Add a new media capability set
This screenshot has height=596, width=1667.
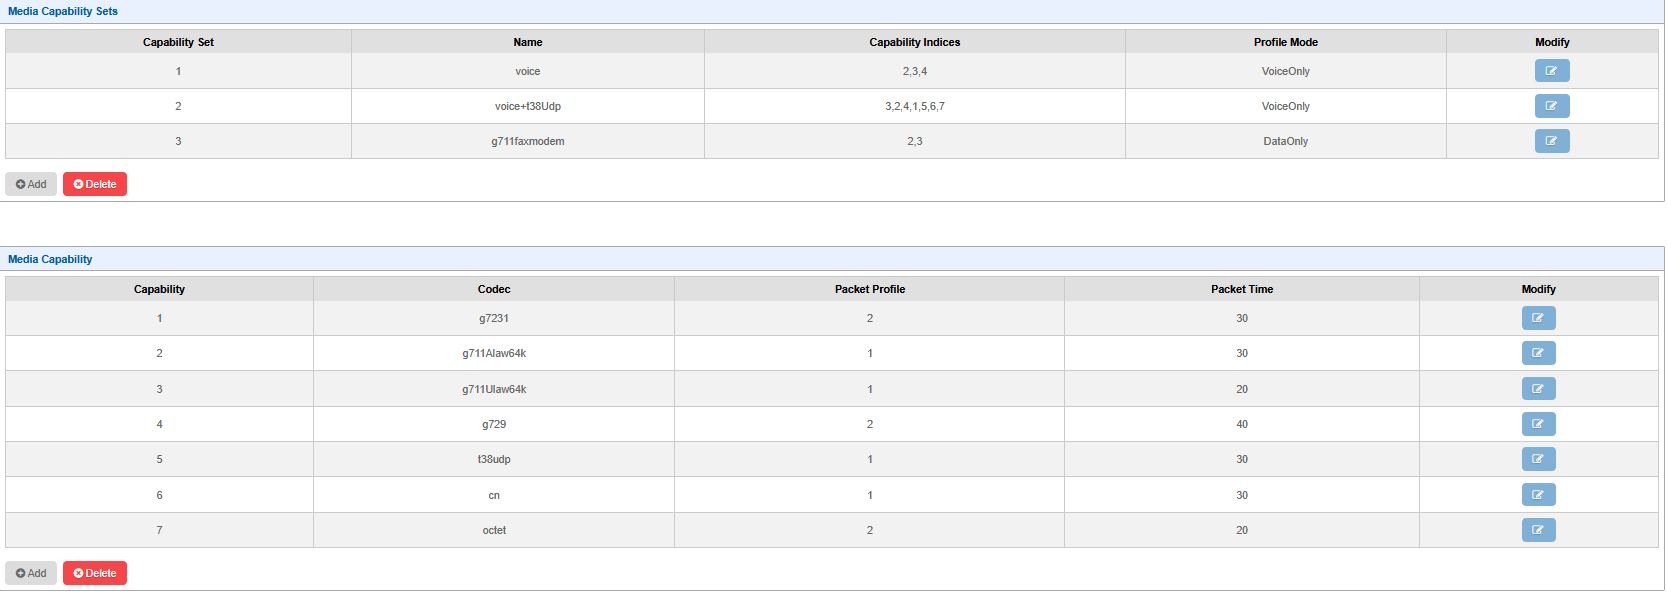point(31,184)
